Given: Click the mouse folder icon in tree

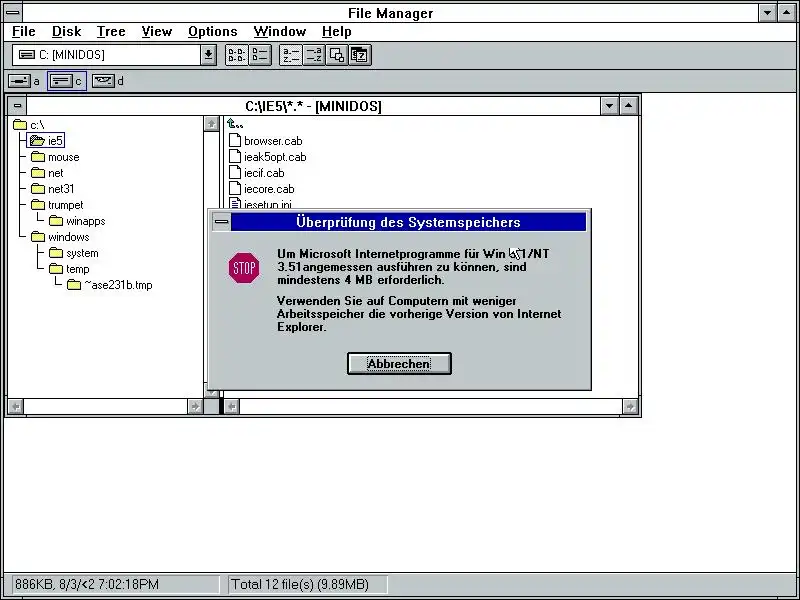Looking at the screenshot, I should (38, 157).
